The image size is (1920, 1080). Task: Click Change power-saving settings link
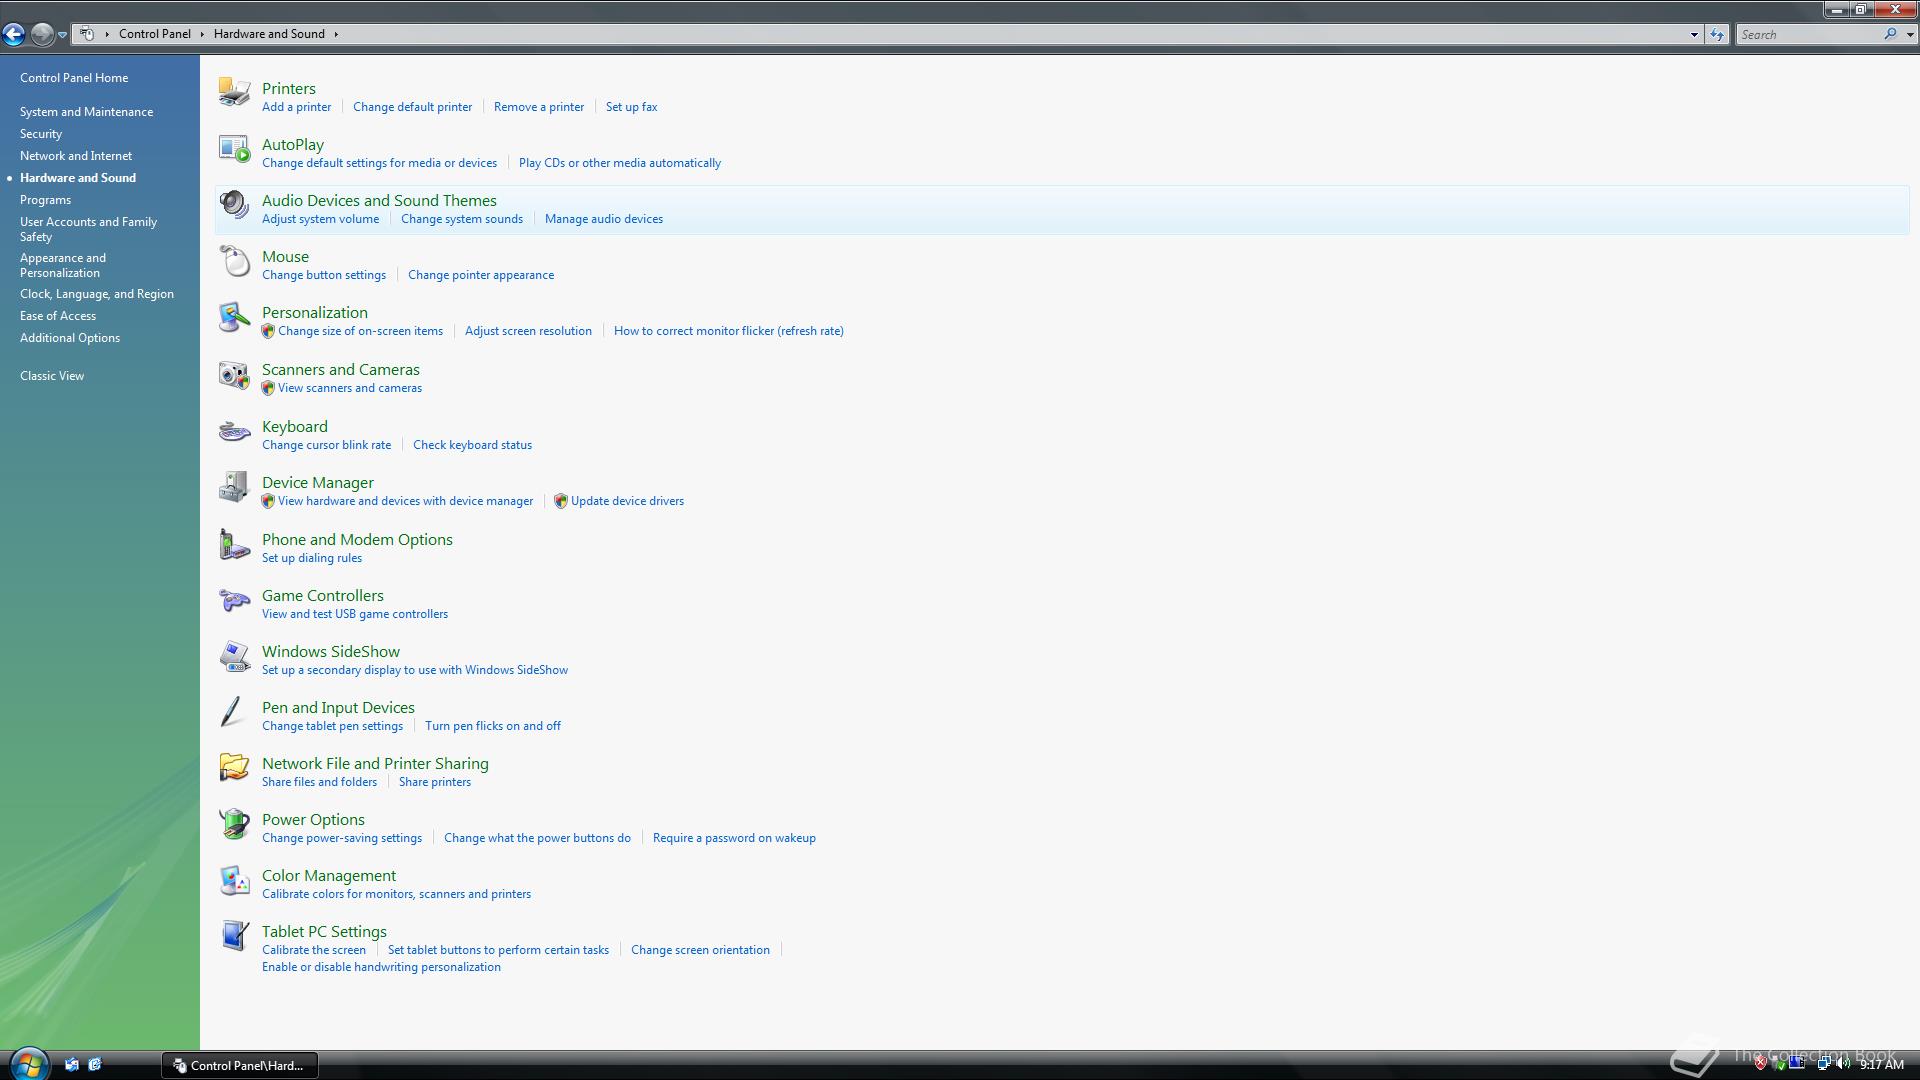pyautogui.click(x=342, y=838)
